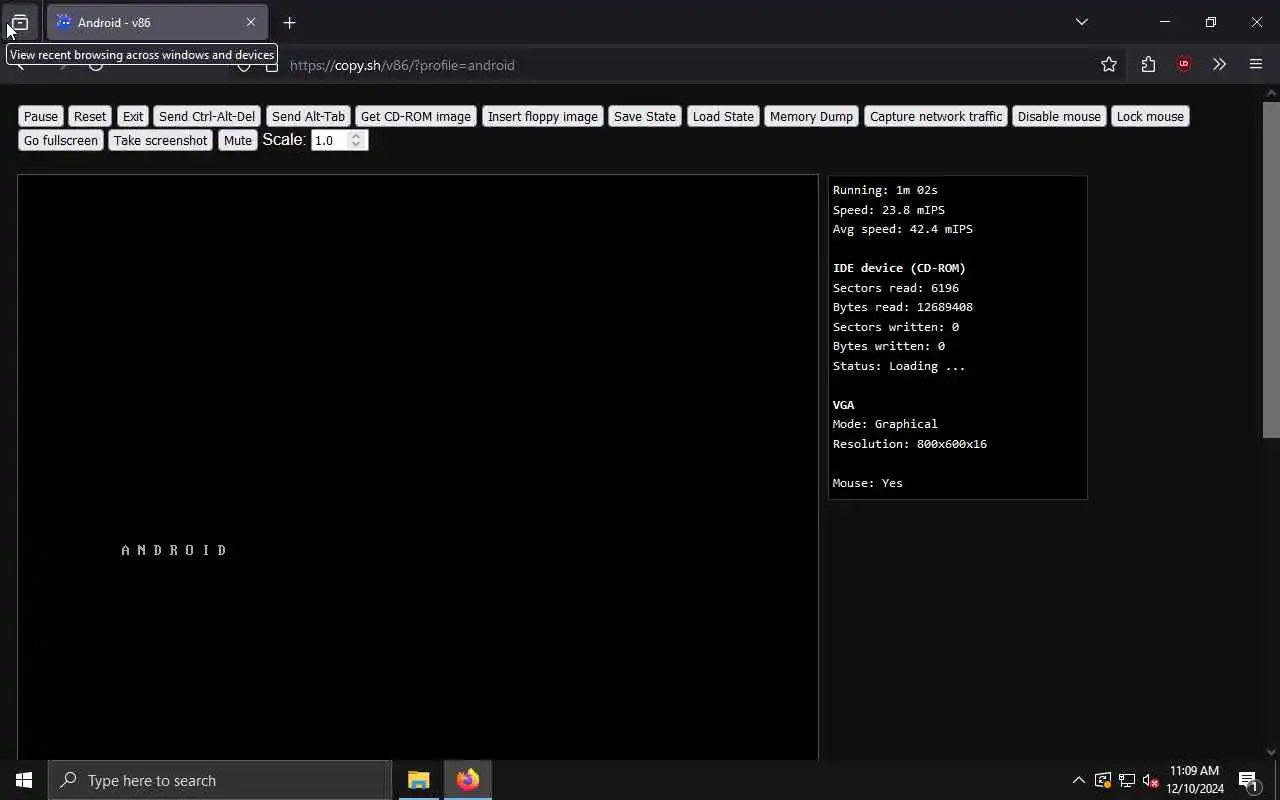The width and height of the screenshot is (1280, 800).
Task: Click Get CD-ROM image
Action: (416, 116)
